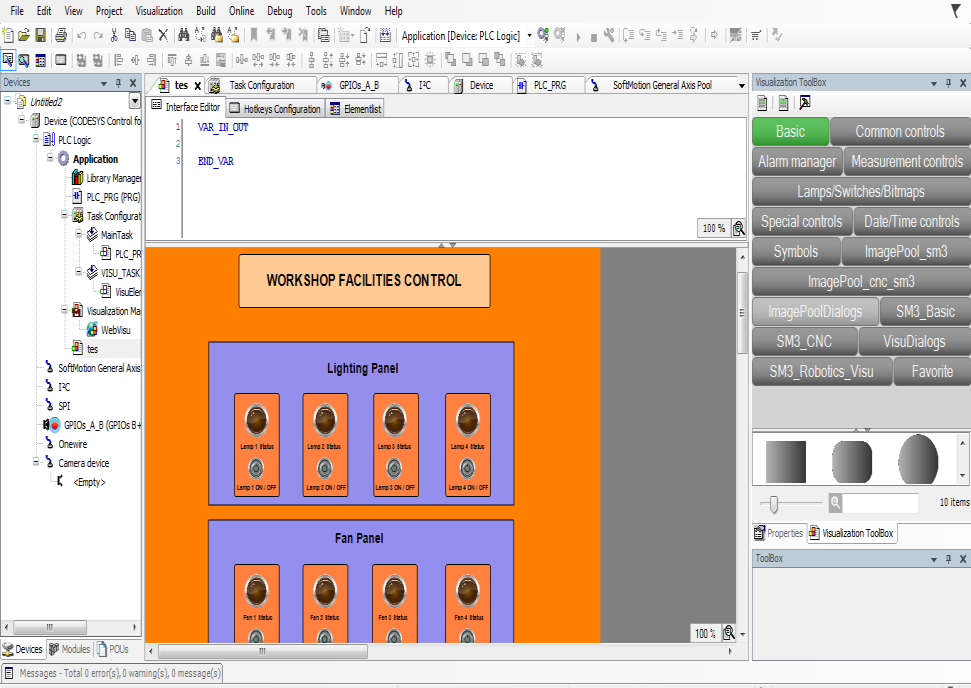Screen dimensions: 971x688
Task: Click the zoom magnifier icon in the interface editor
Action: (739, 228)
